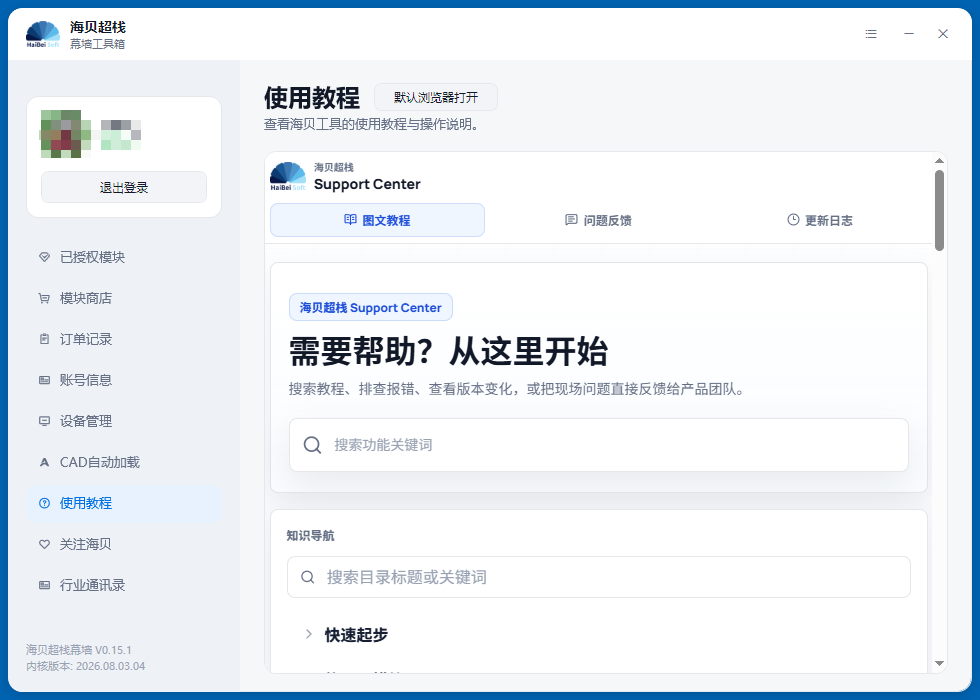Screen dimensions: 980x700
Task: Click the magnifier icon in 搜索目录标题或关键词 box
Action: (x=308, y=577)
